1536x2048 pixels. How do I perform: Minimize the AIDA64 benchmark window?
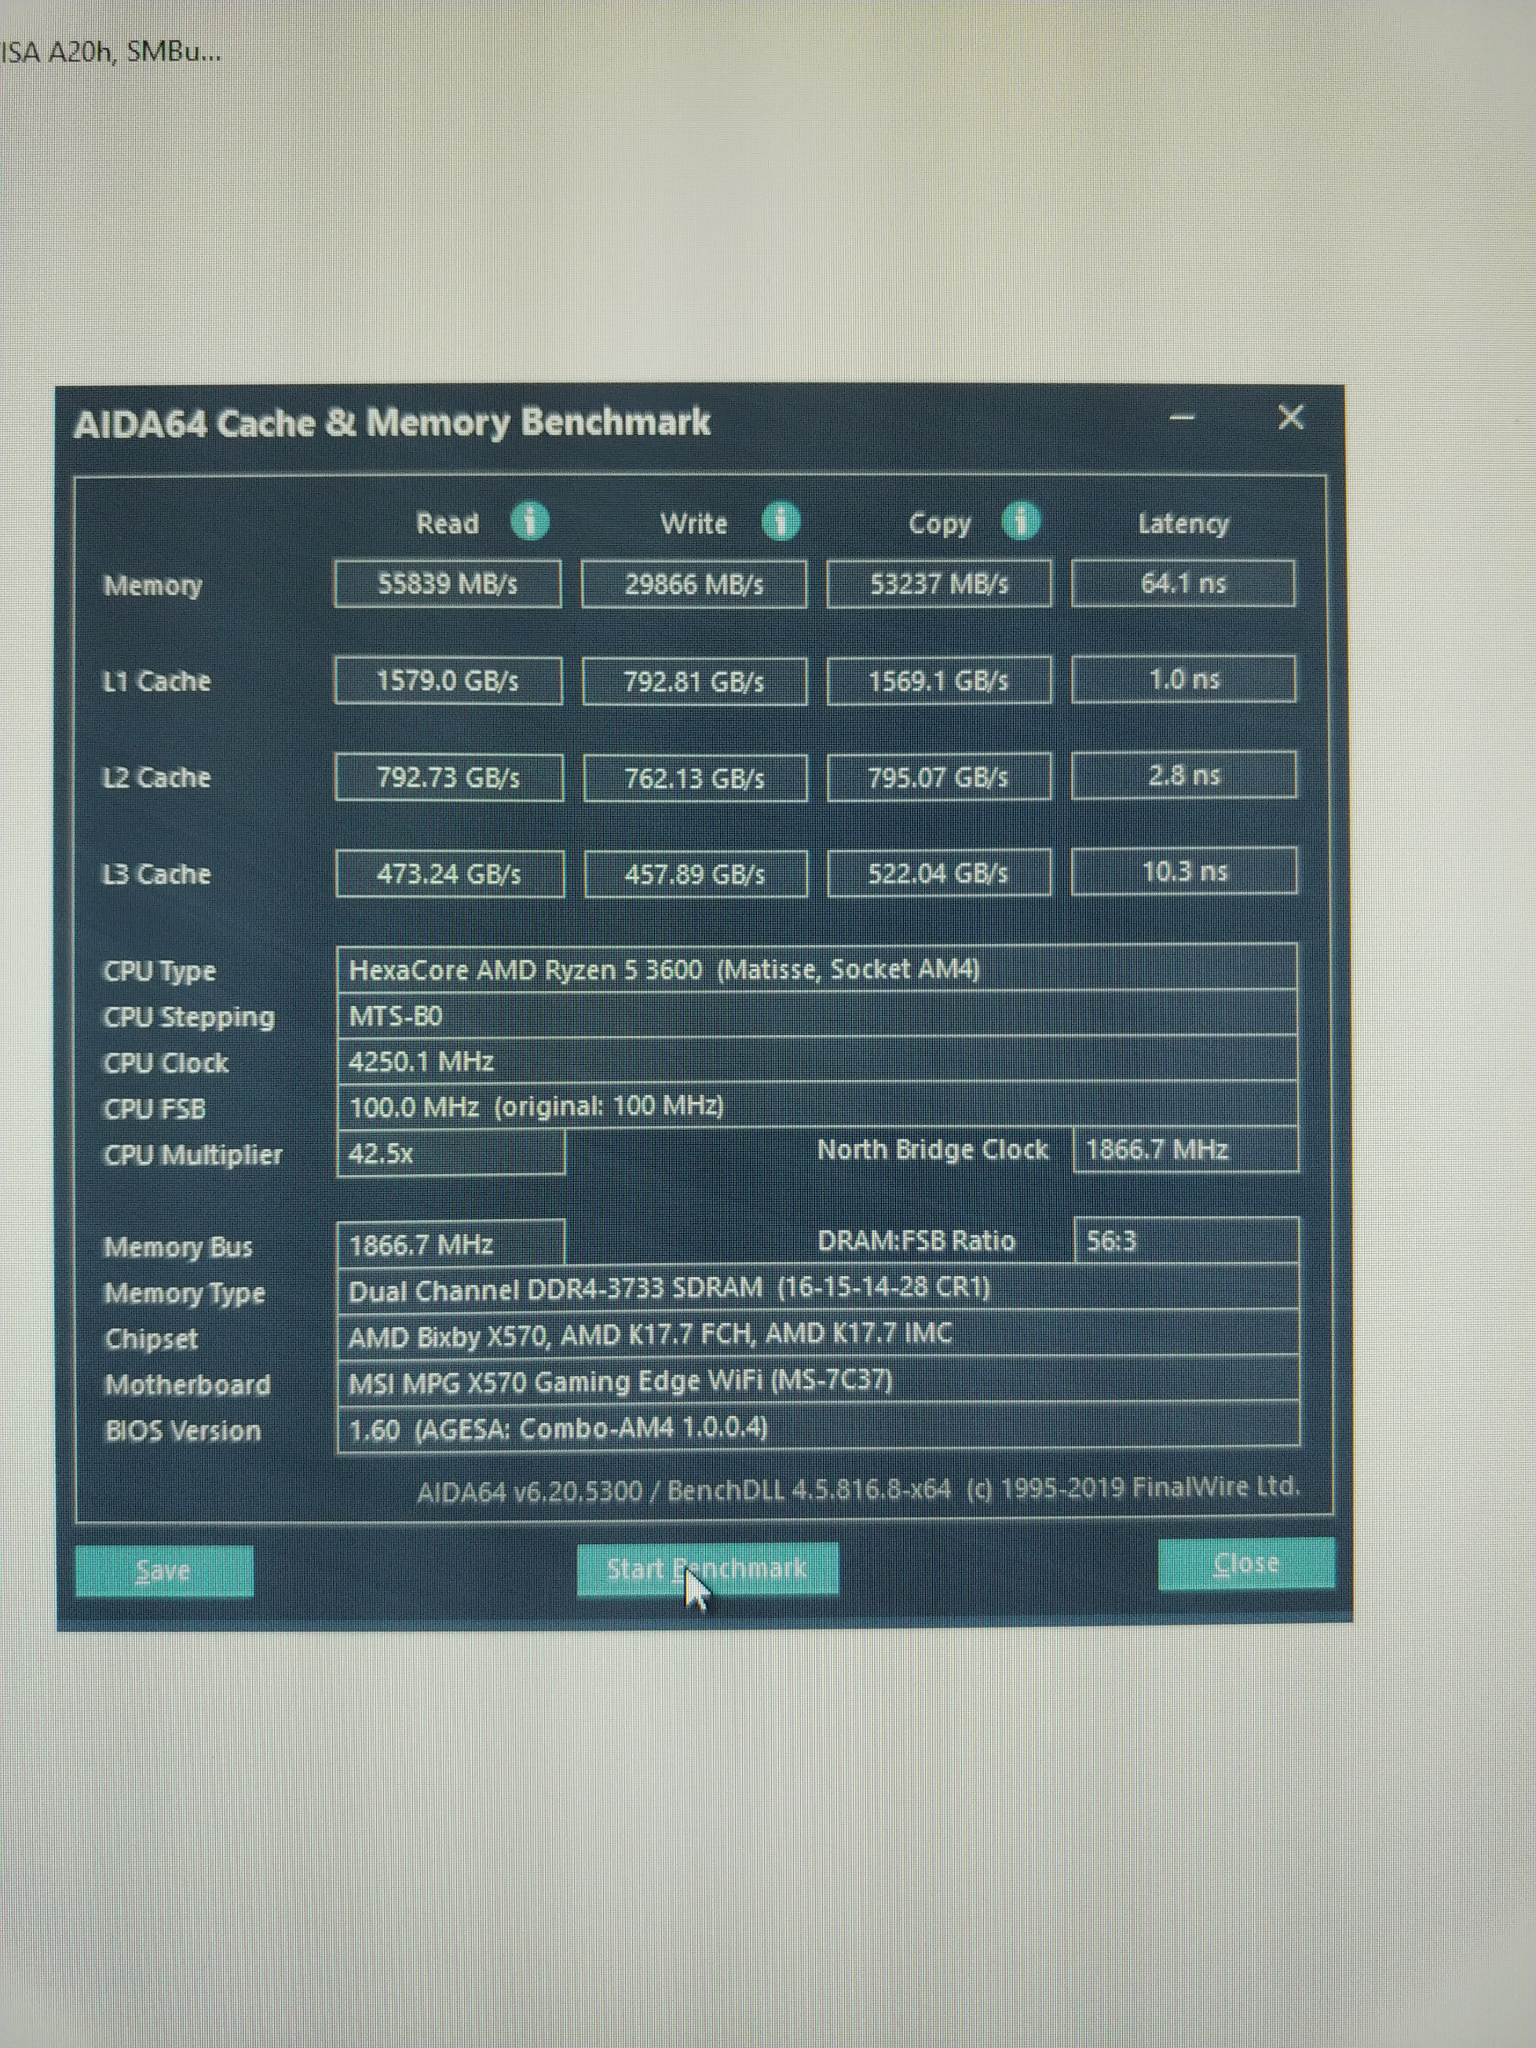(x=1182, y=417)
